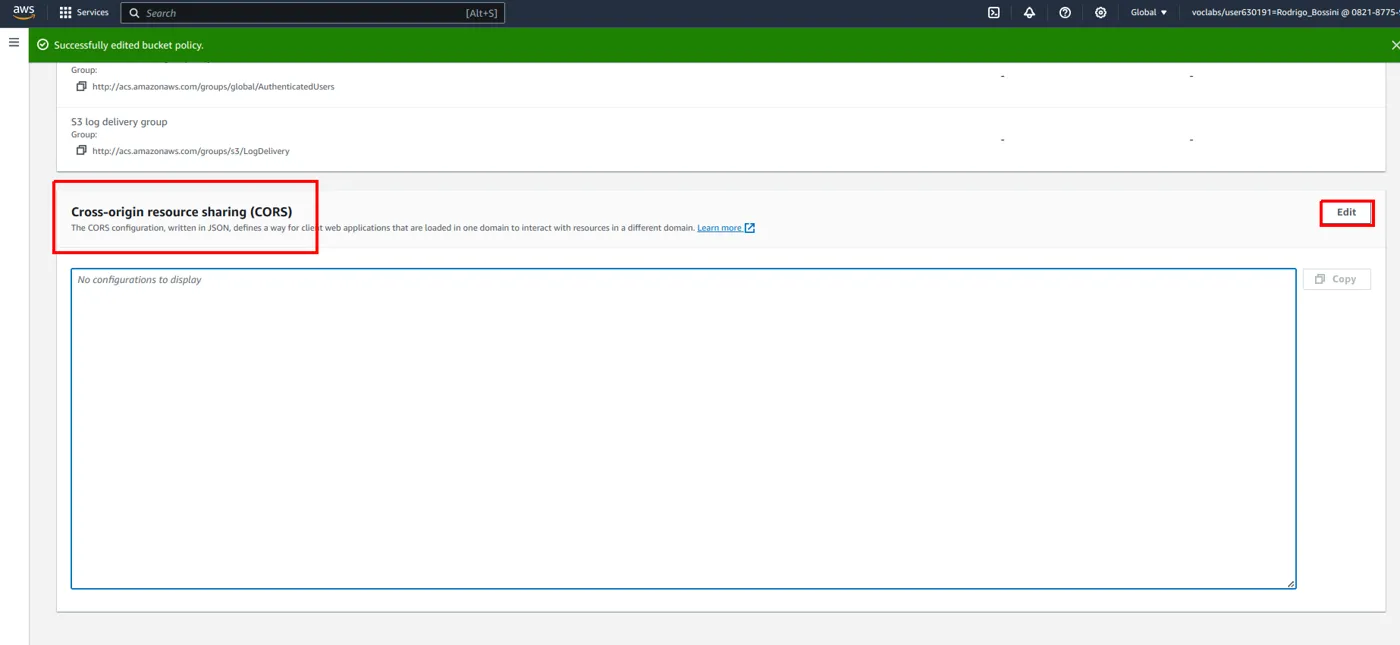Copy the AuthenticatedUsers group URL
Viewport: 1400px width, 645px height.
click(x=82, y=86)
